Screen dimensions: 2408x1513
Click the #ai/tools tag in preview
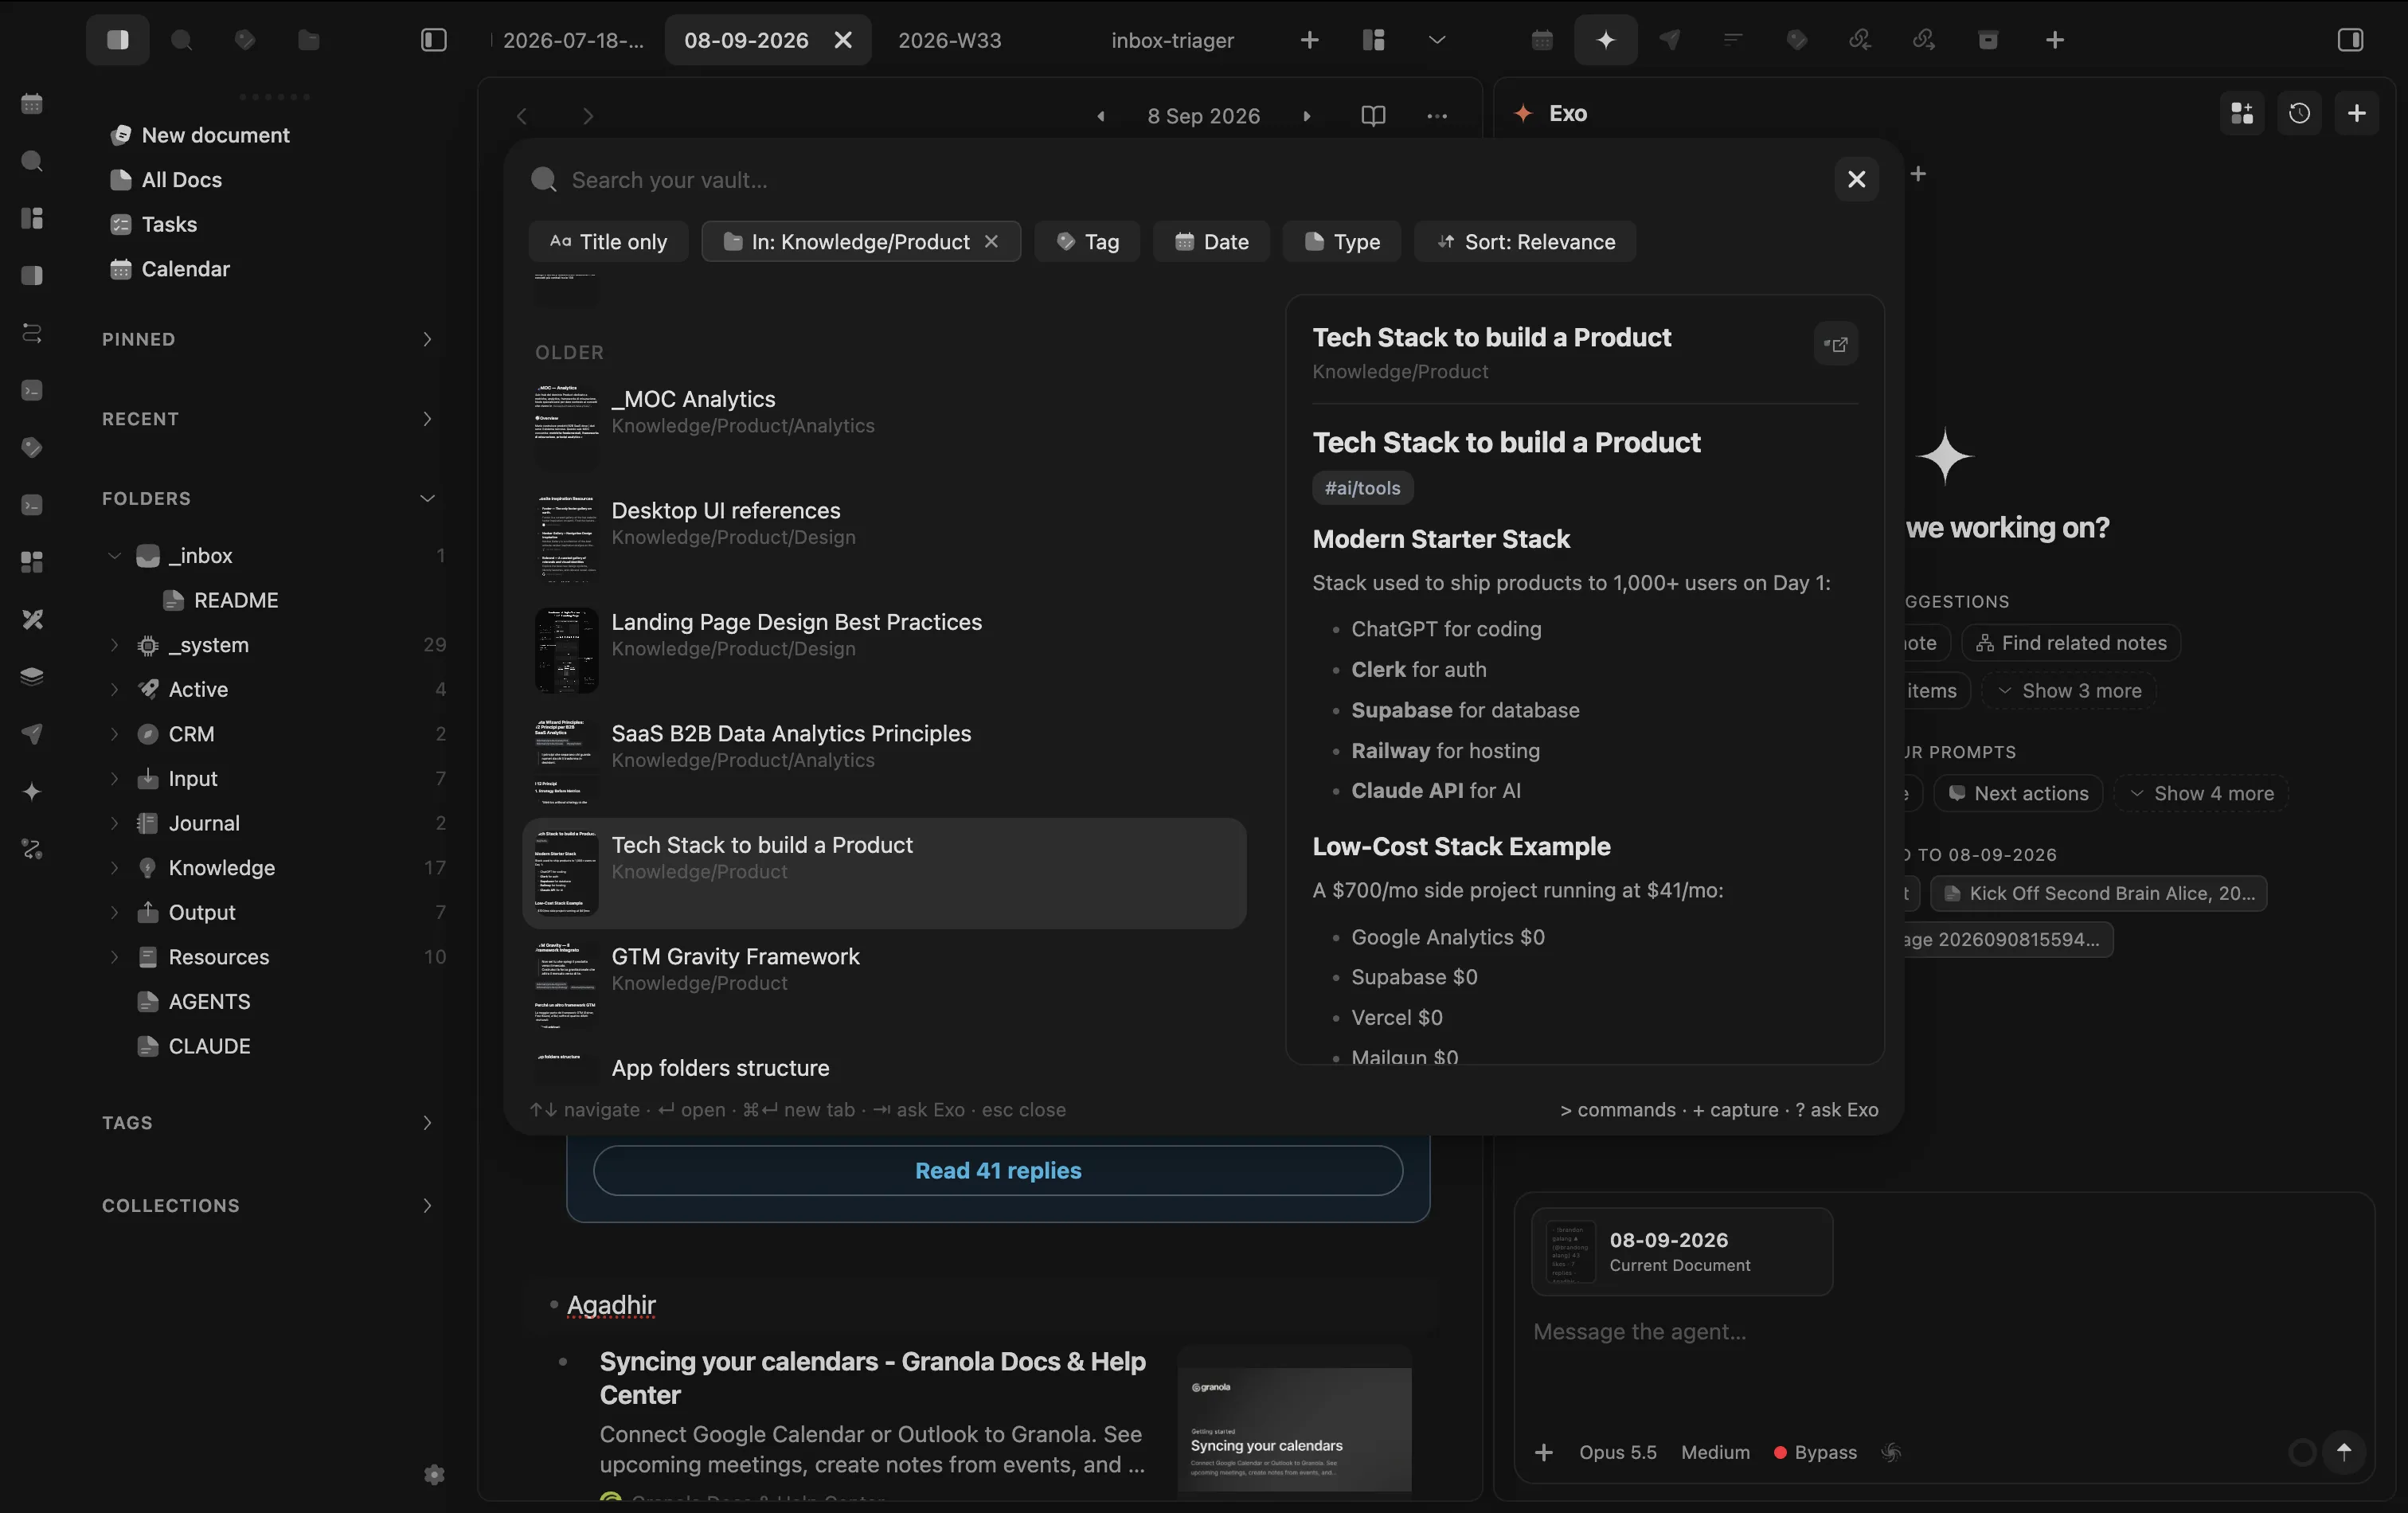1362,488
